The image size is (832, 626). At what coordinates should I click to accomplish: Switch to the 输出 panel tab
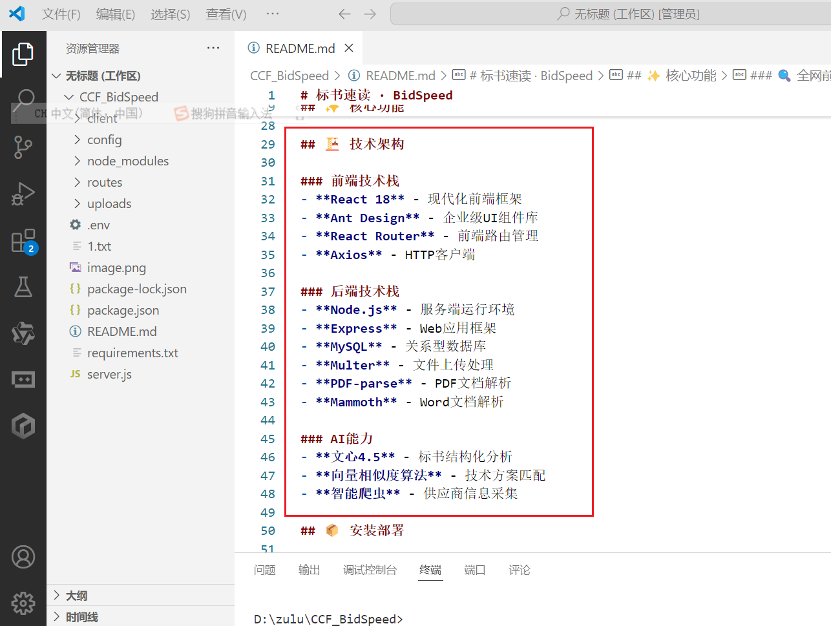(x=309, y=570)
